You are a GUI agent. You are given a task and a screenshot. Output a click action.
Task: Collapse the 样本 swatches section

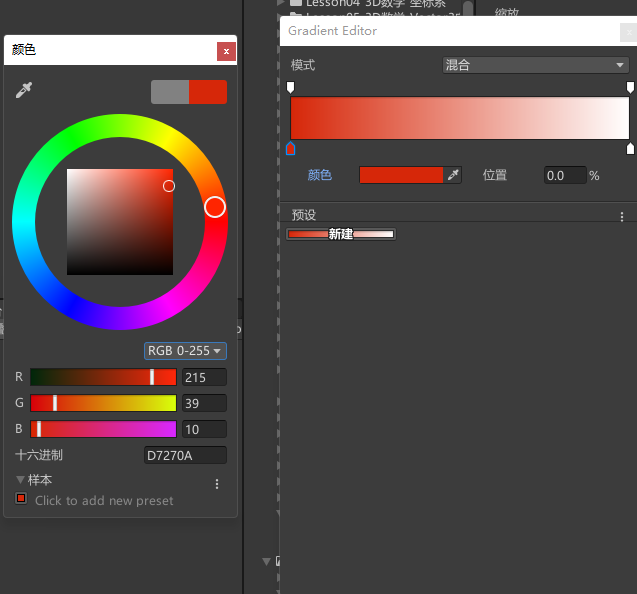21,480
